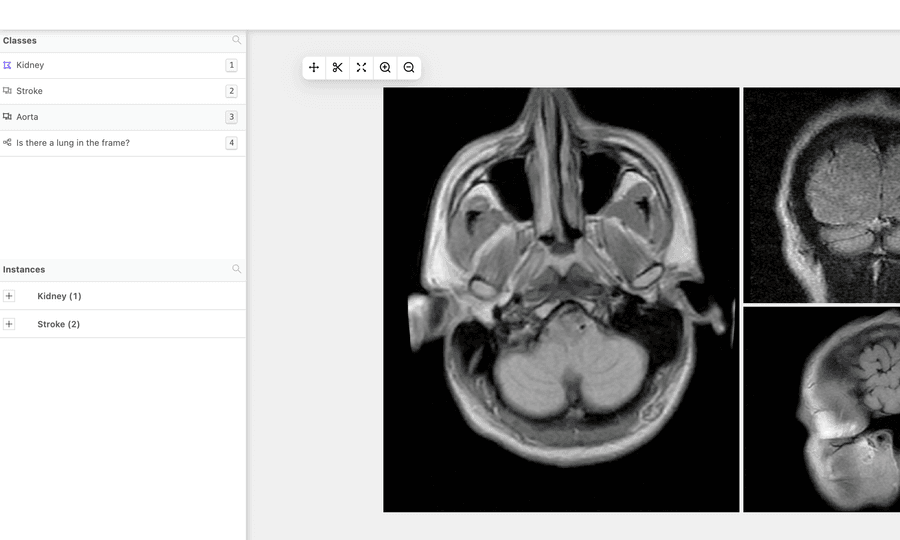Select the Kidney class

click(x=123, y=65)
